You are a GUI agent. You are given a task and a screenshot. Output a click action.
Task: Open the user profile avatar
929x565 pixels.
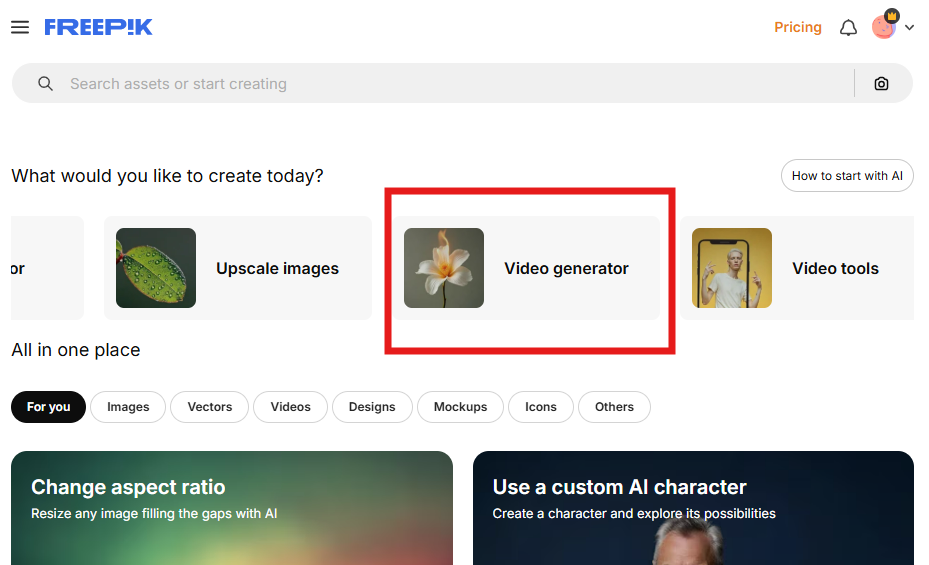(885, 25)
